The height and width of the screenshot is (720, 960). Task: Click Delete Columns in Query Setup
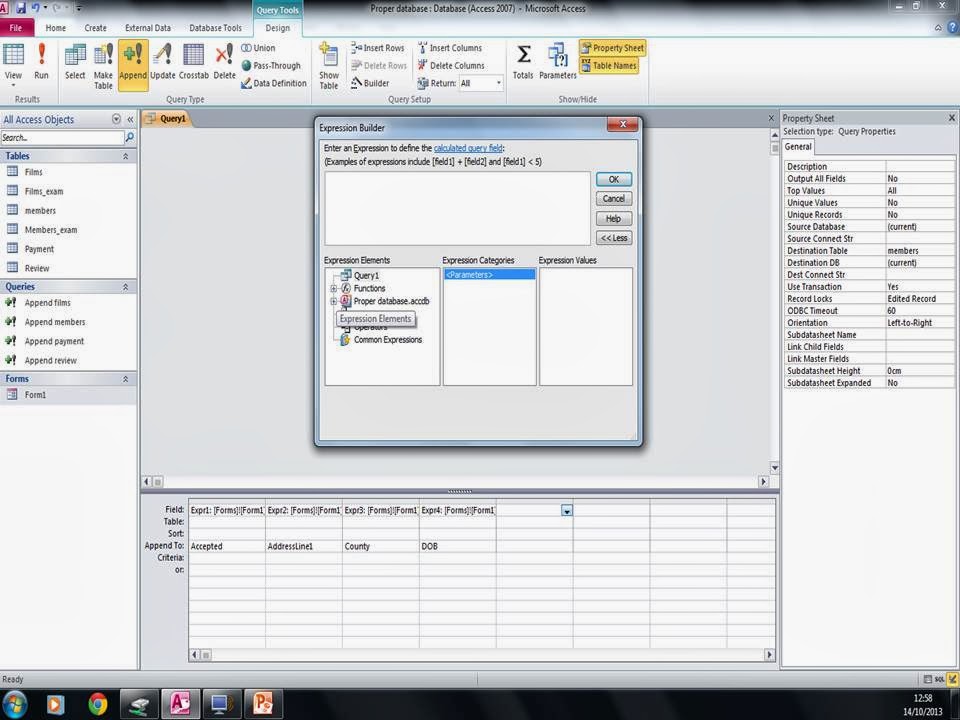click(x=451, y=66)
